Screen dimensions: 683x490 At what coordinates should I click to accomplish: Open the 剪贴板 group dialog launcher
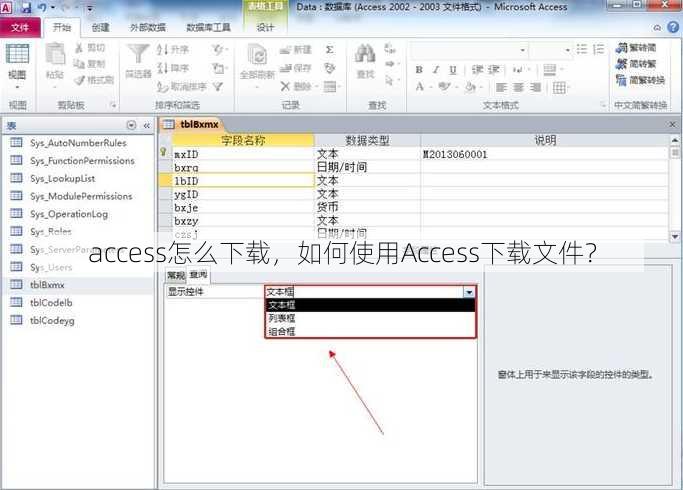click(x=113, y=105)
